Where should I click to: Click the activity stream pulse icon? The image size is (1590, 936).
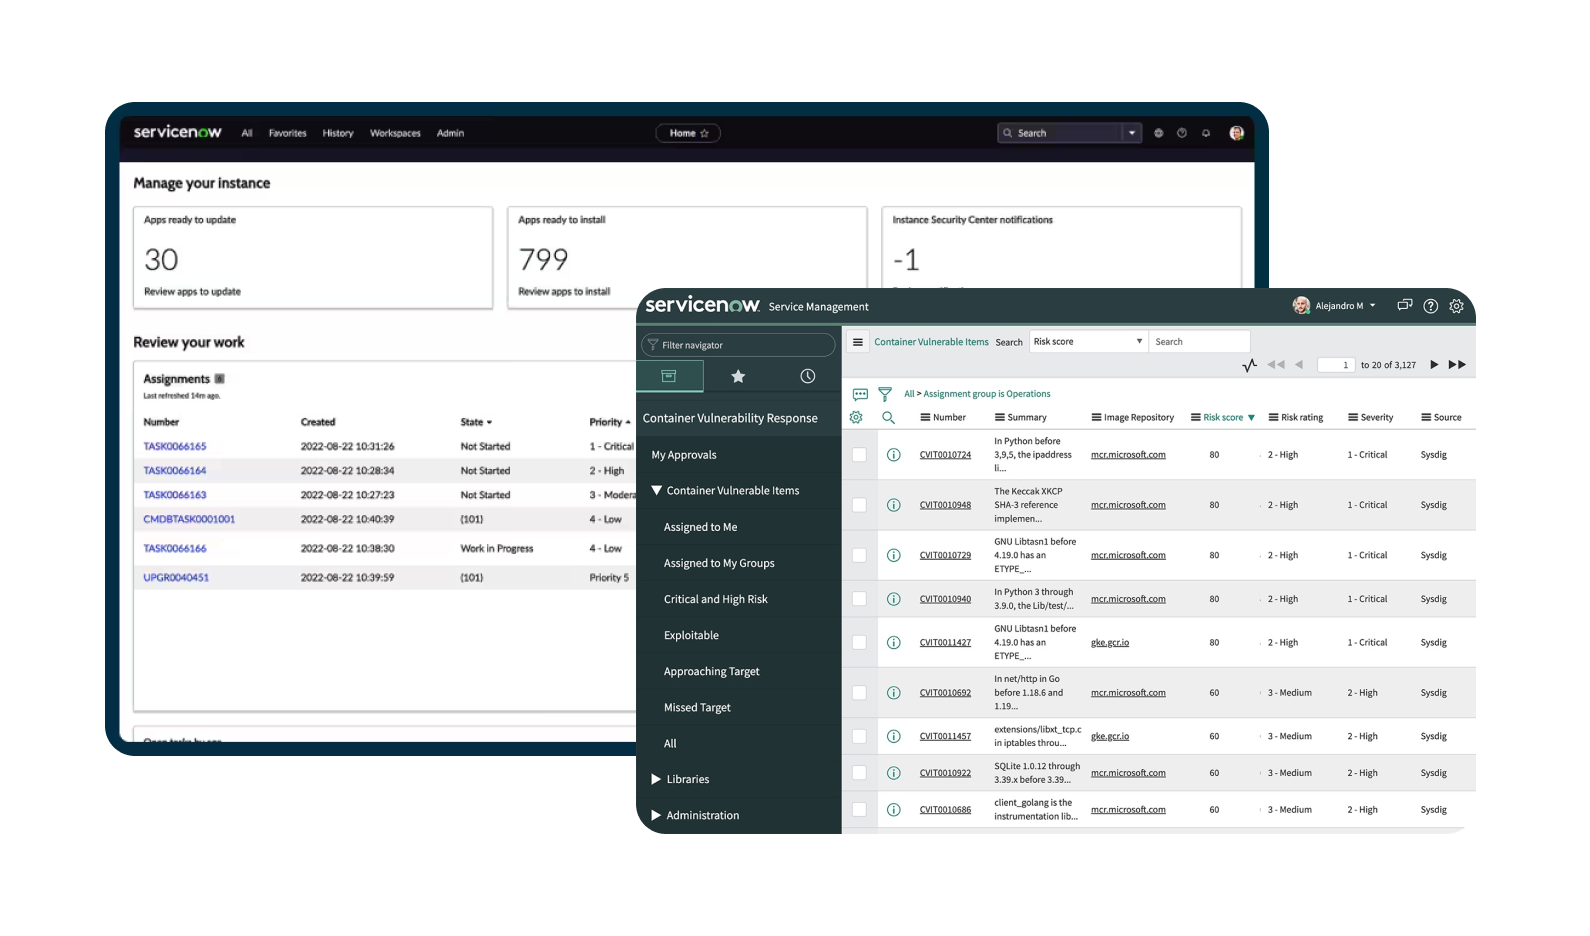[1250, 365]
